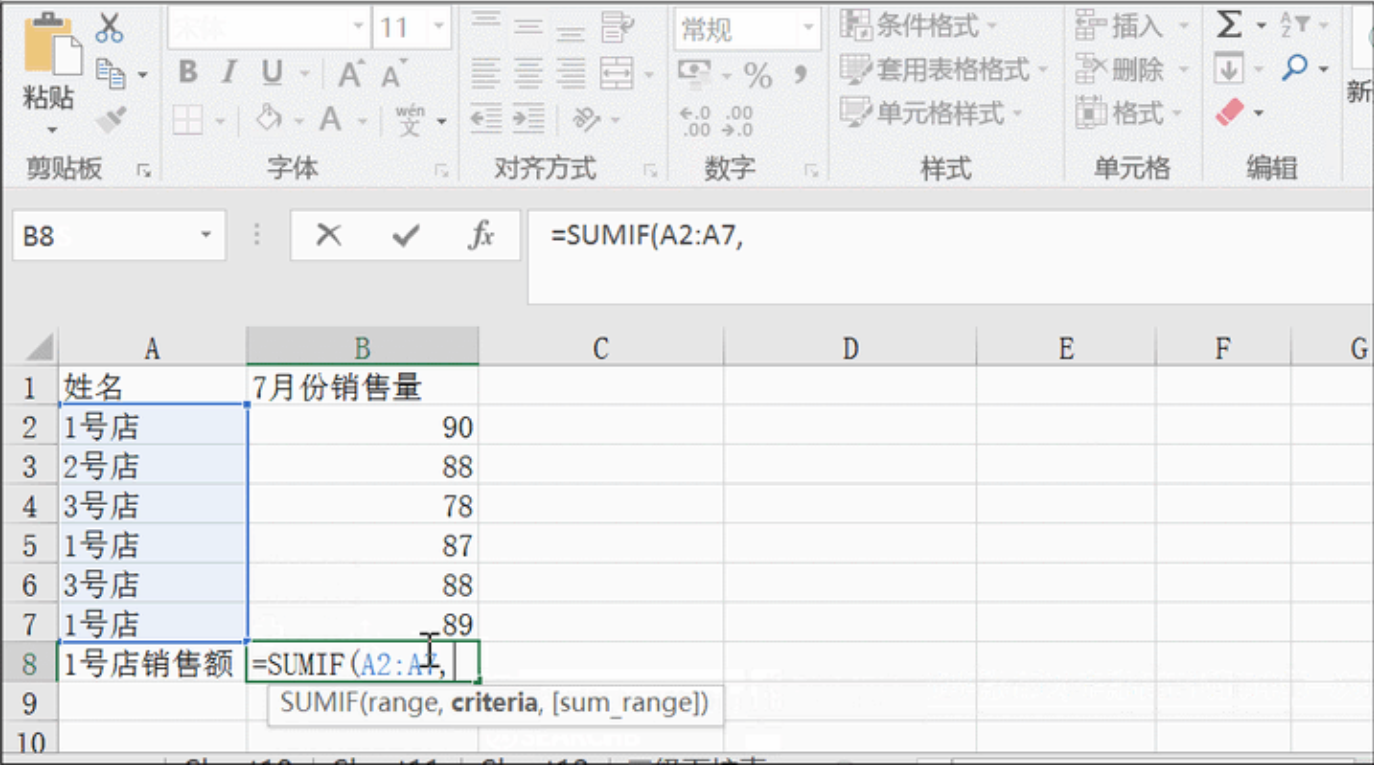This screenshot has height=765, width=1374.
Task: Toggle italic formatting
Action: tap(228, 73)
